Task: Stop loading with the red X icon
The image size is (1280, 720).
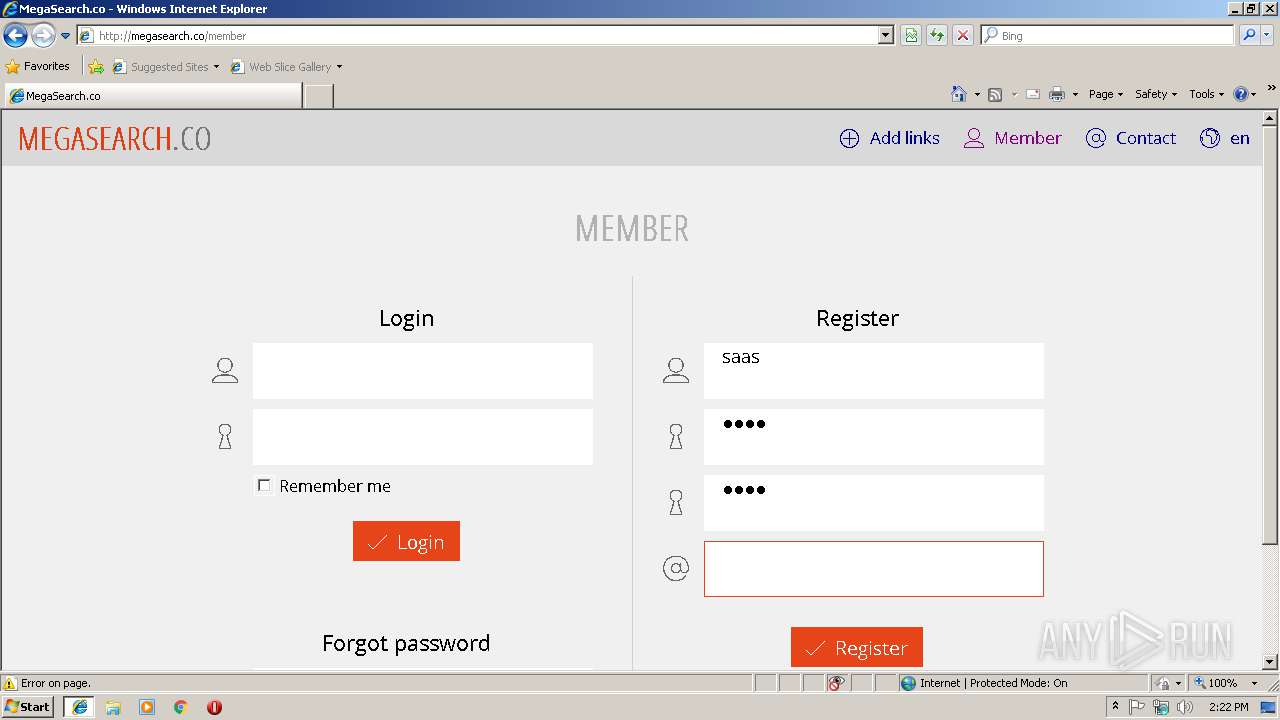Action: 963,36
